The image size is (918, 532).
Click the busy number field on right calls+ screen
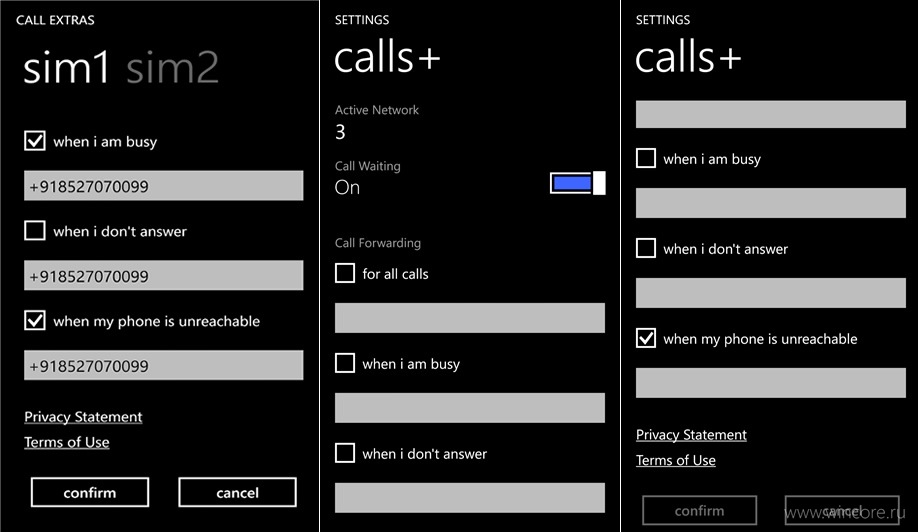click(770, 203)
